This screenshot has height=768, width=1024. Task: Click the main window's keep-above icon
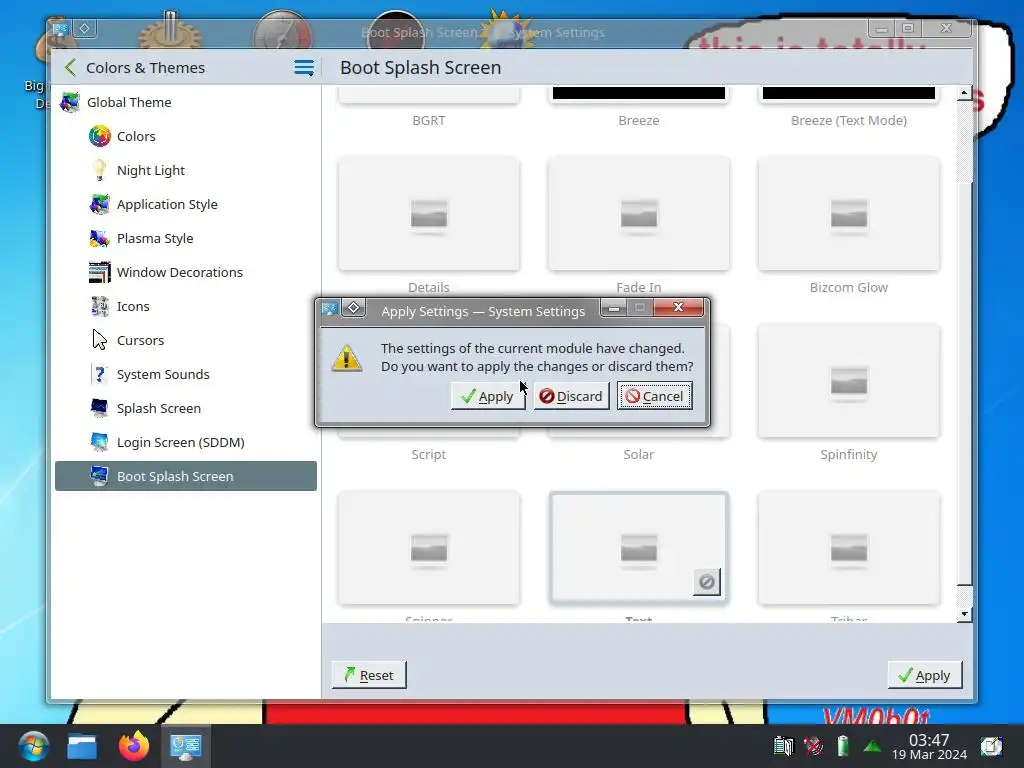click(x=84, y=28)
